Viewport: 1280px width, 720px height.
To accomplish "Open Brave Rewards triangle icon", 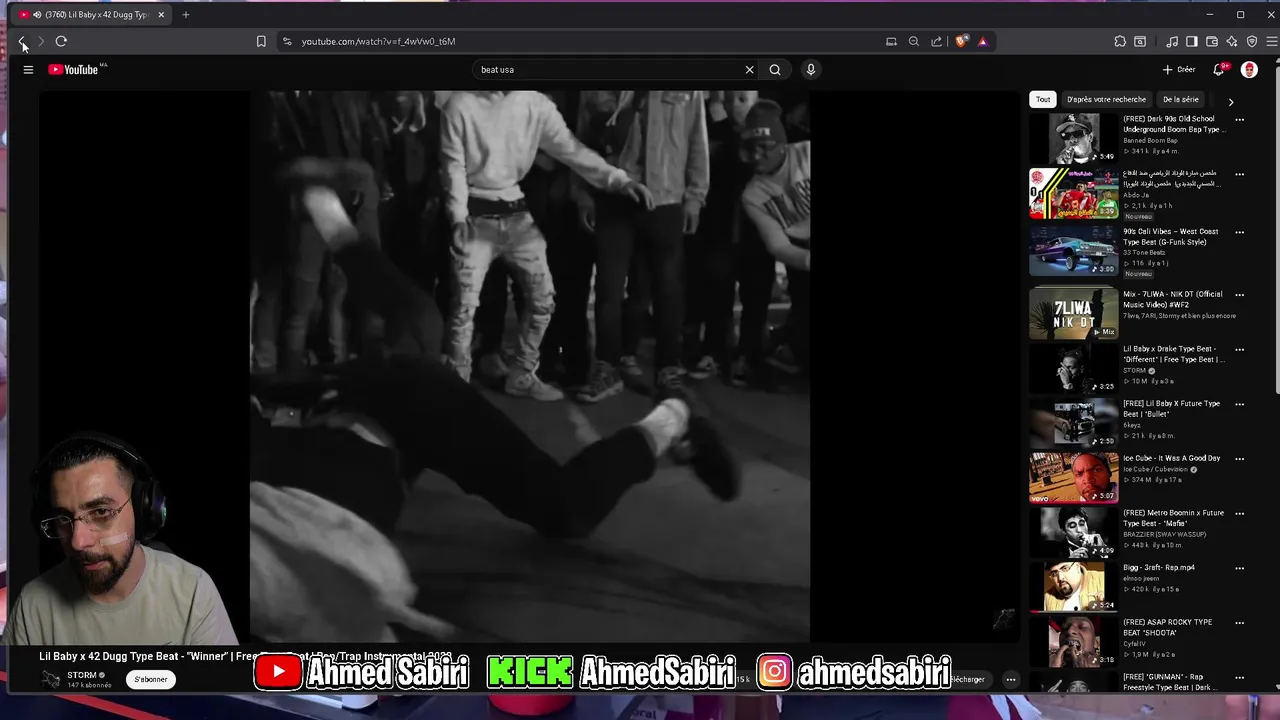I will 983,41.
